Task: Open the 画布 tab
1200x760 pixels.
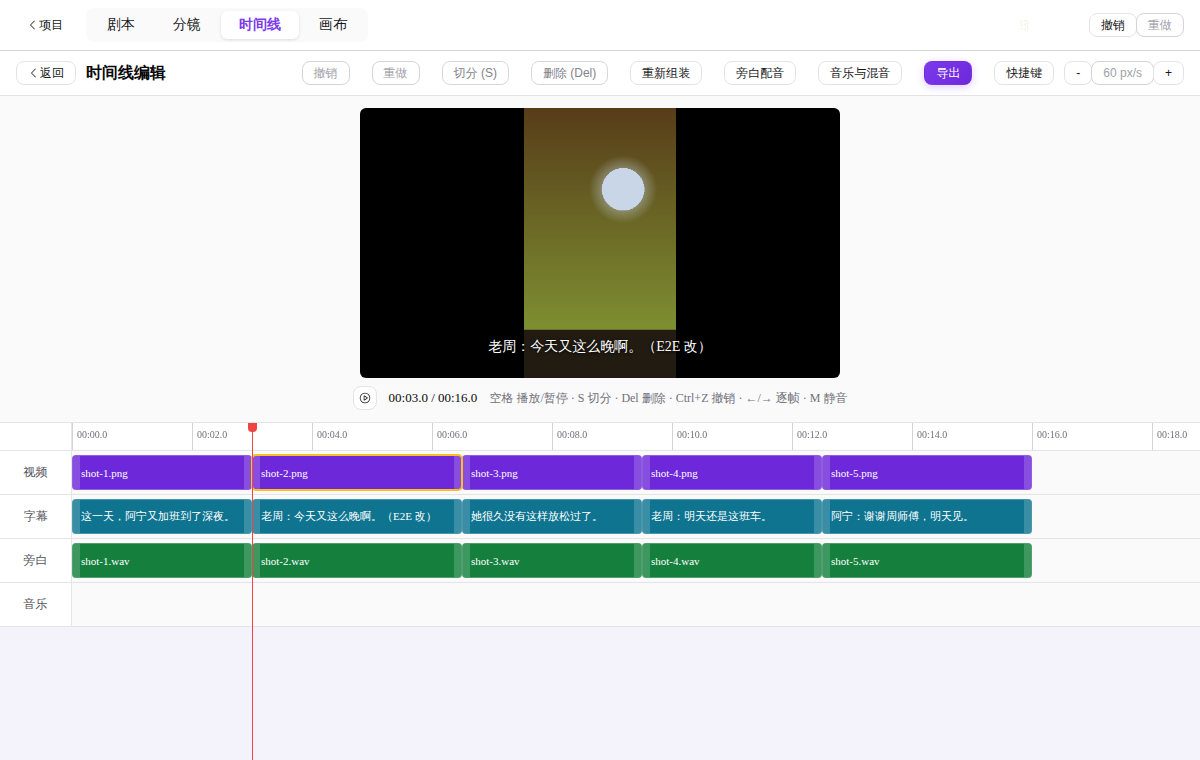Action: (333, 25)
